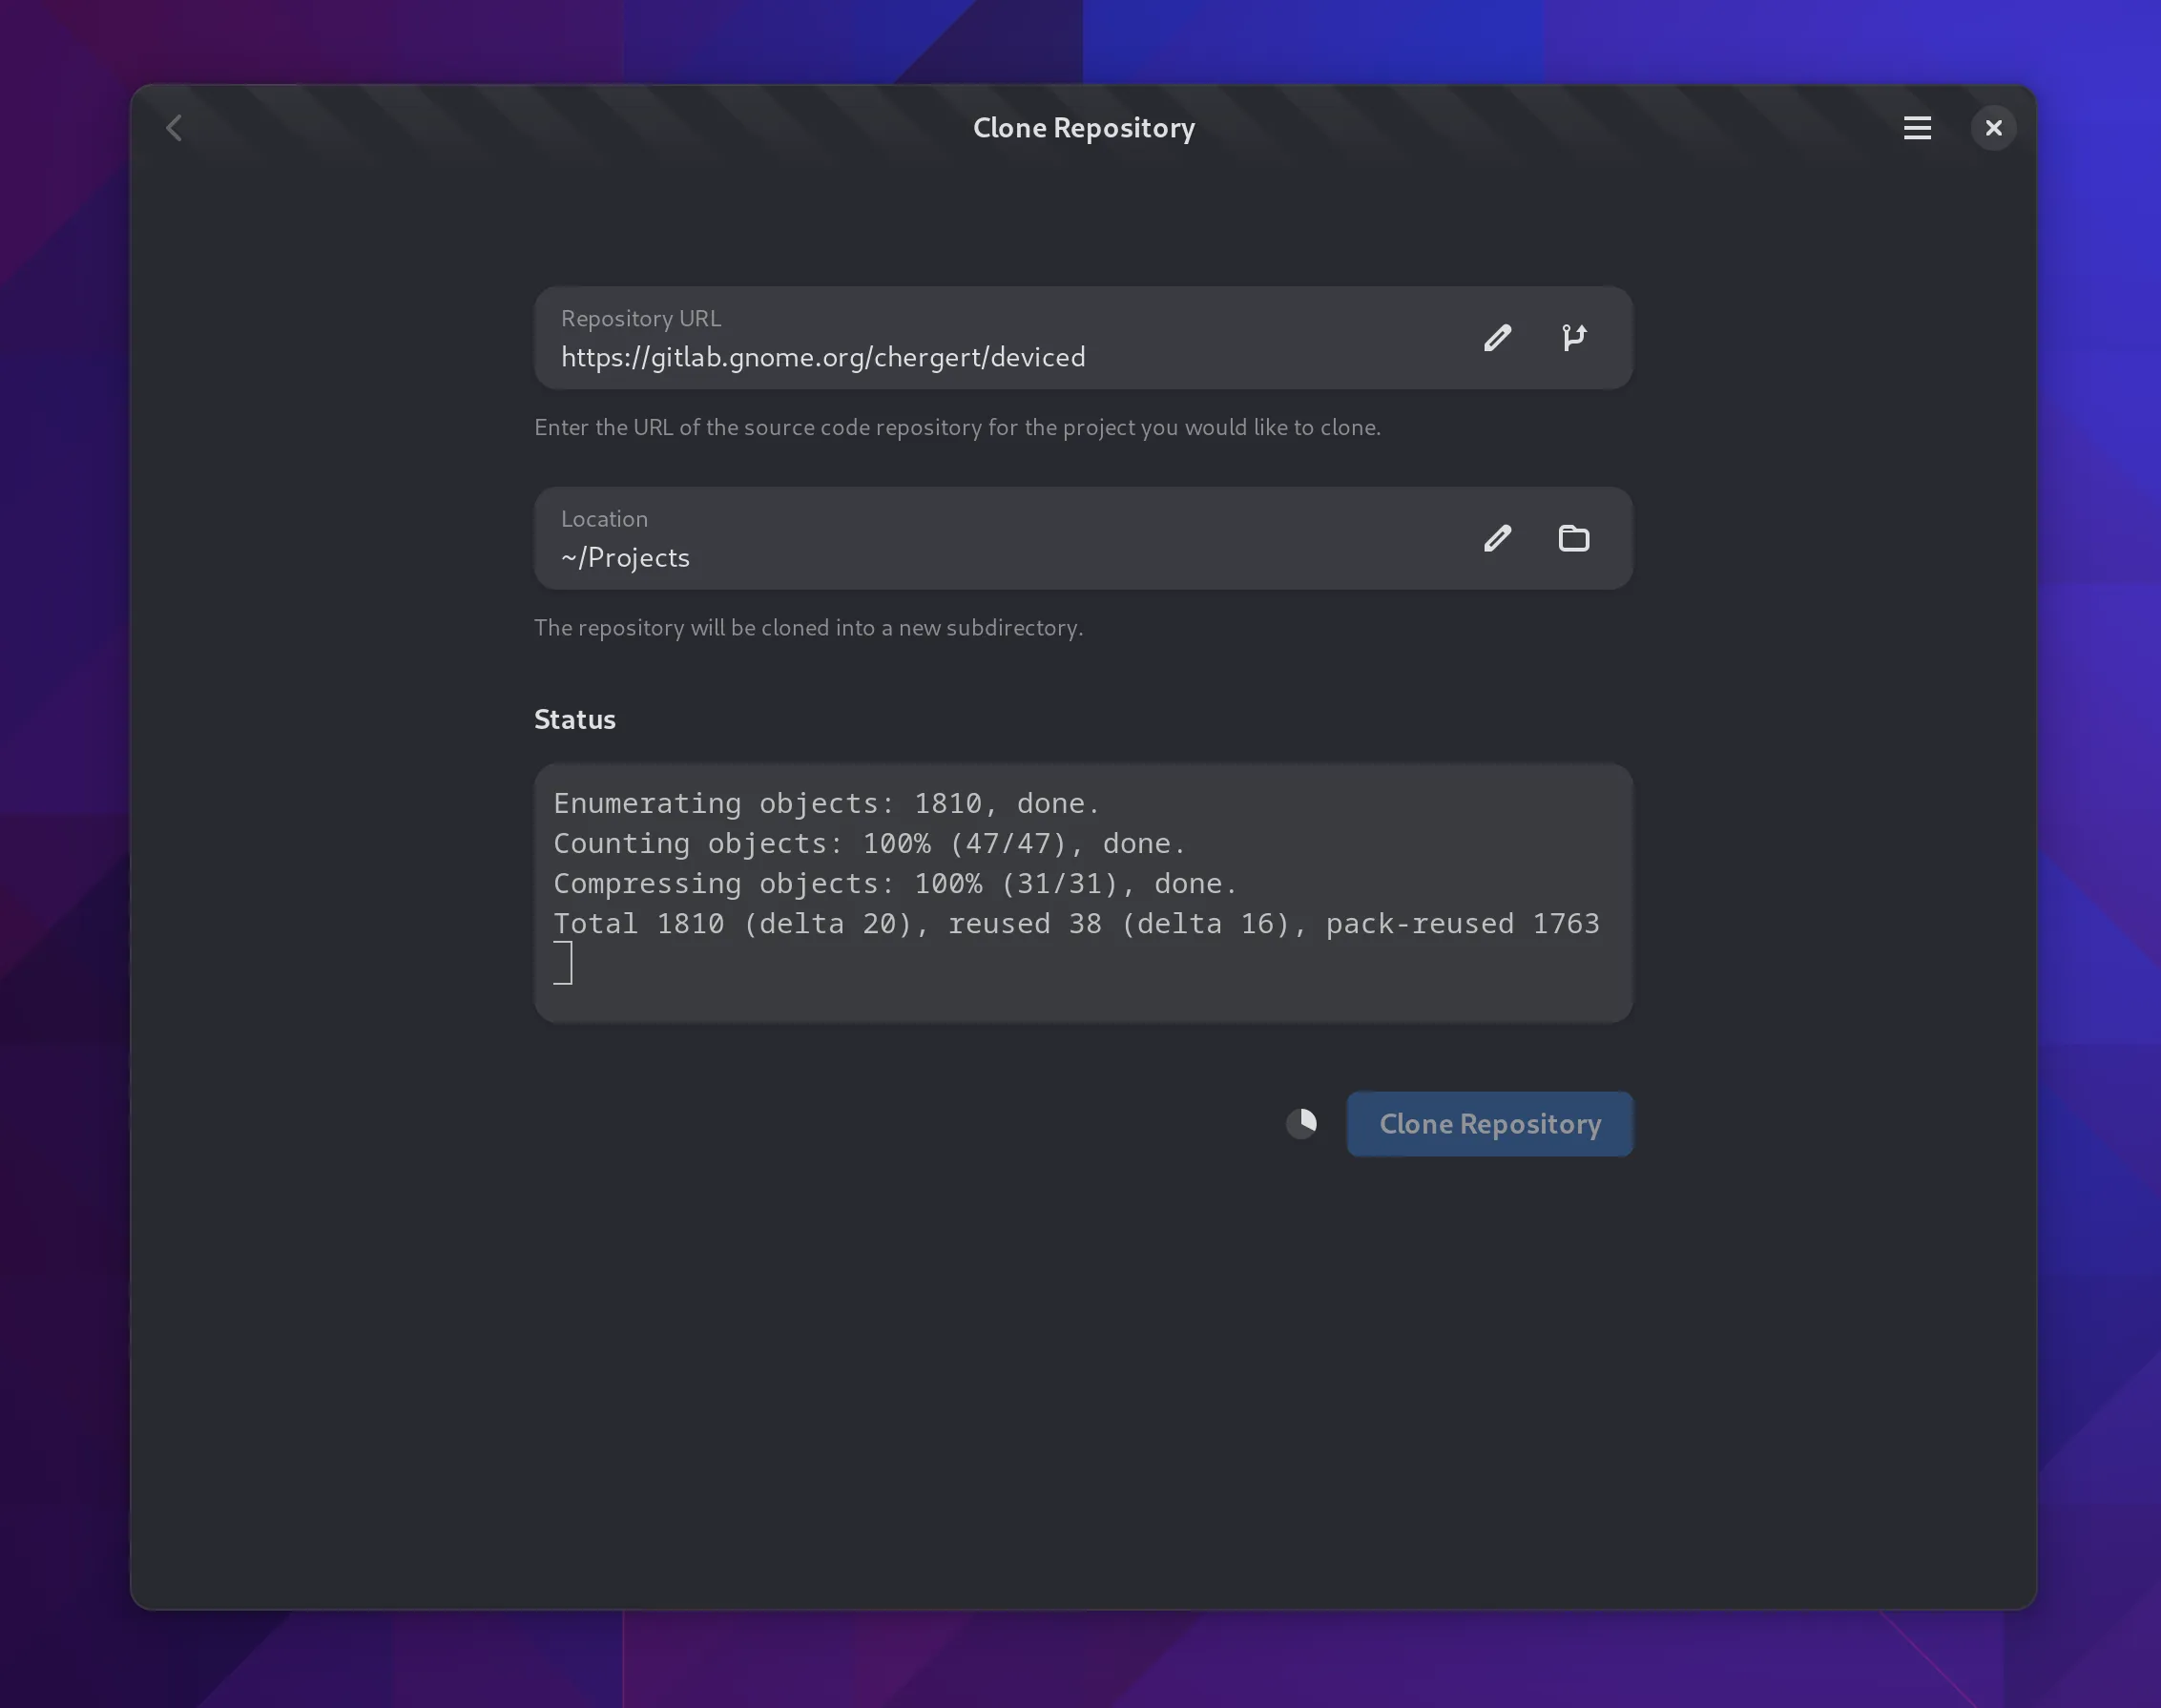
Task: Click the Location field label
Action: (x=604, y=519)
